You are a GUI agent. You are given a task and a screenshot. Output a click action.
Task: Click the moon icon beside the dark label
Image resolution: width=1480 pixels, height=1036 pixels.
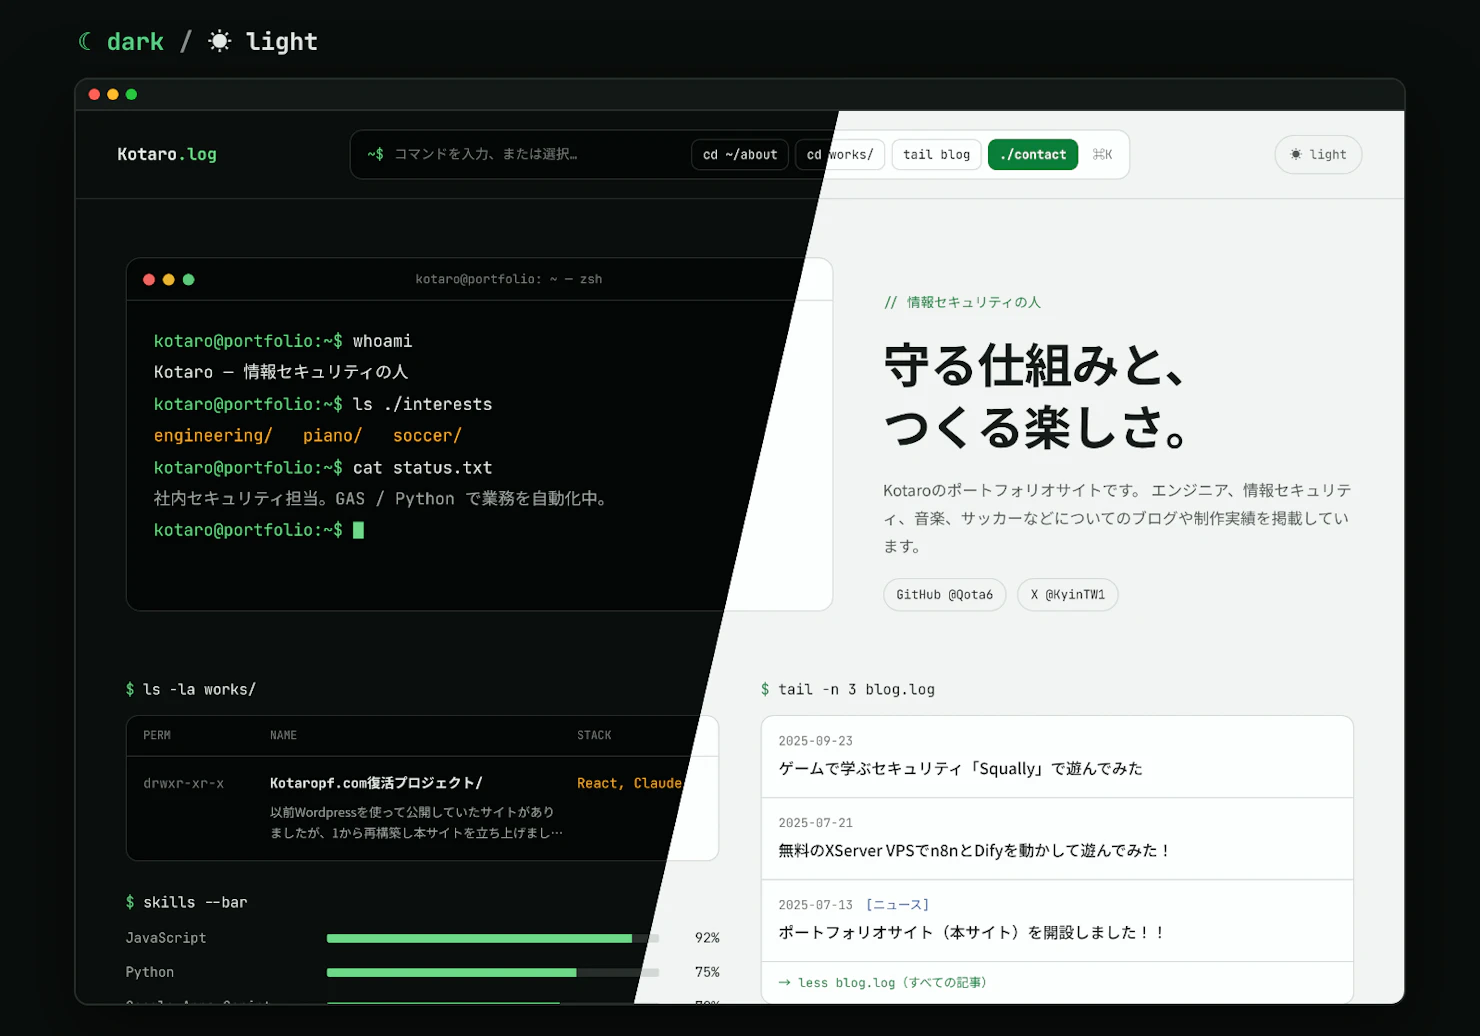(x=86, y=41)
